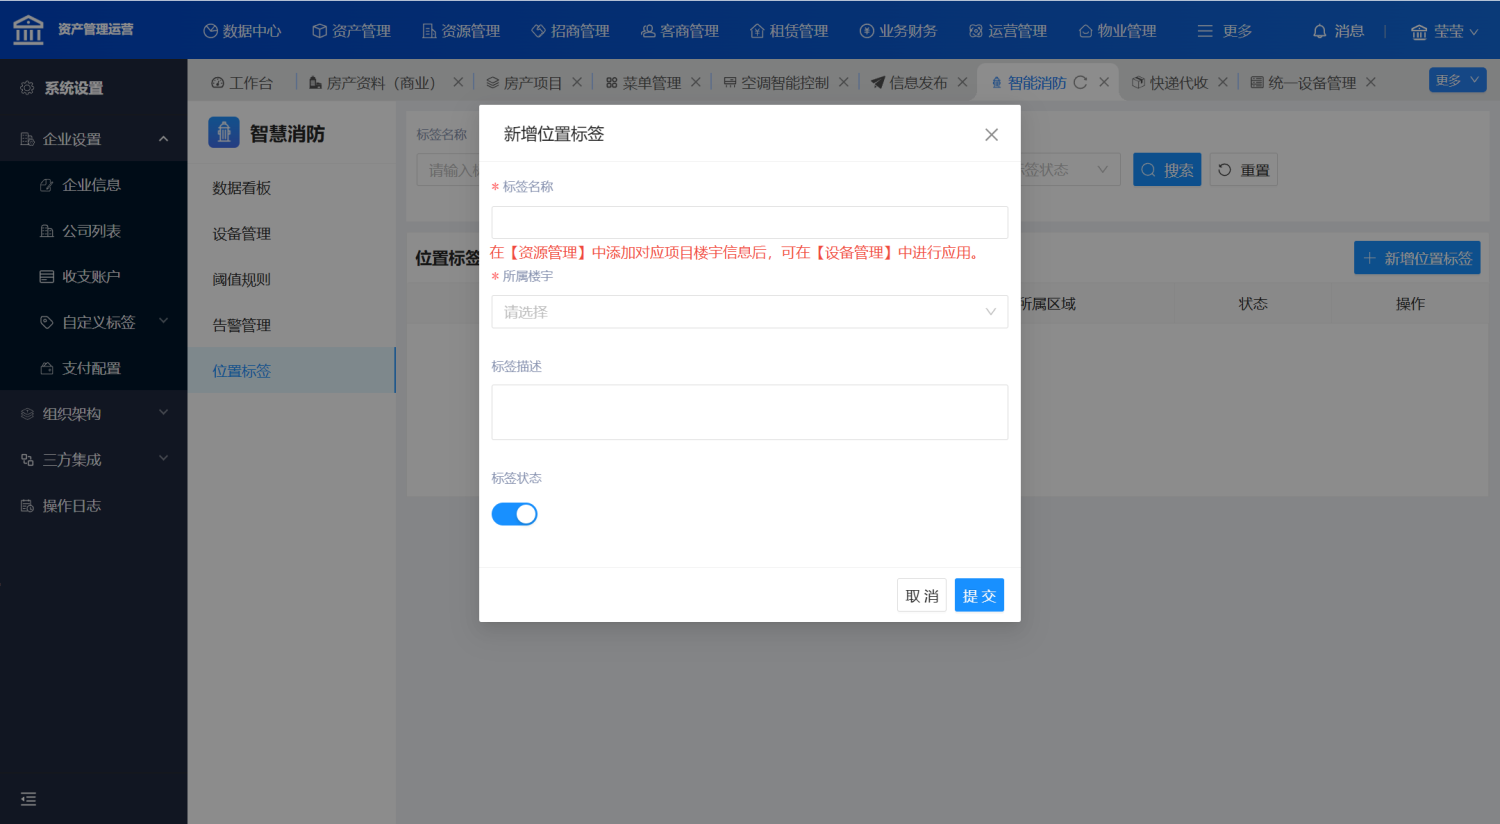
Task: Click the 取消 button
Action: coord(921,596)
